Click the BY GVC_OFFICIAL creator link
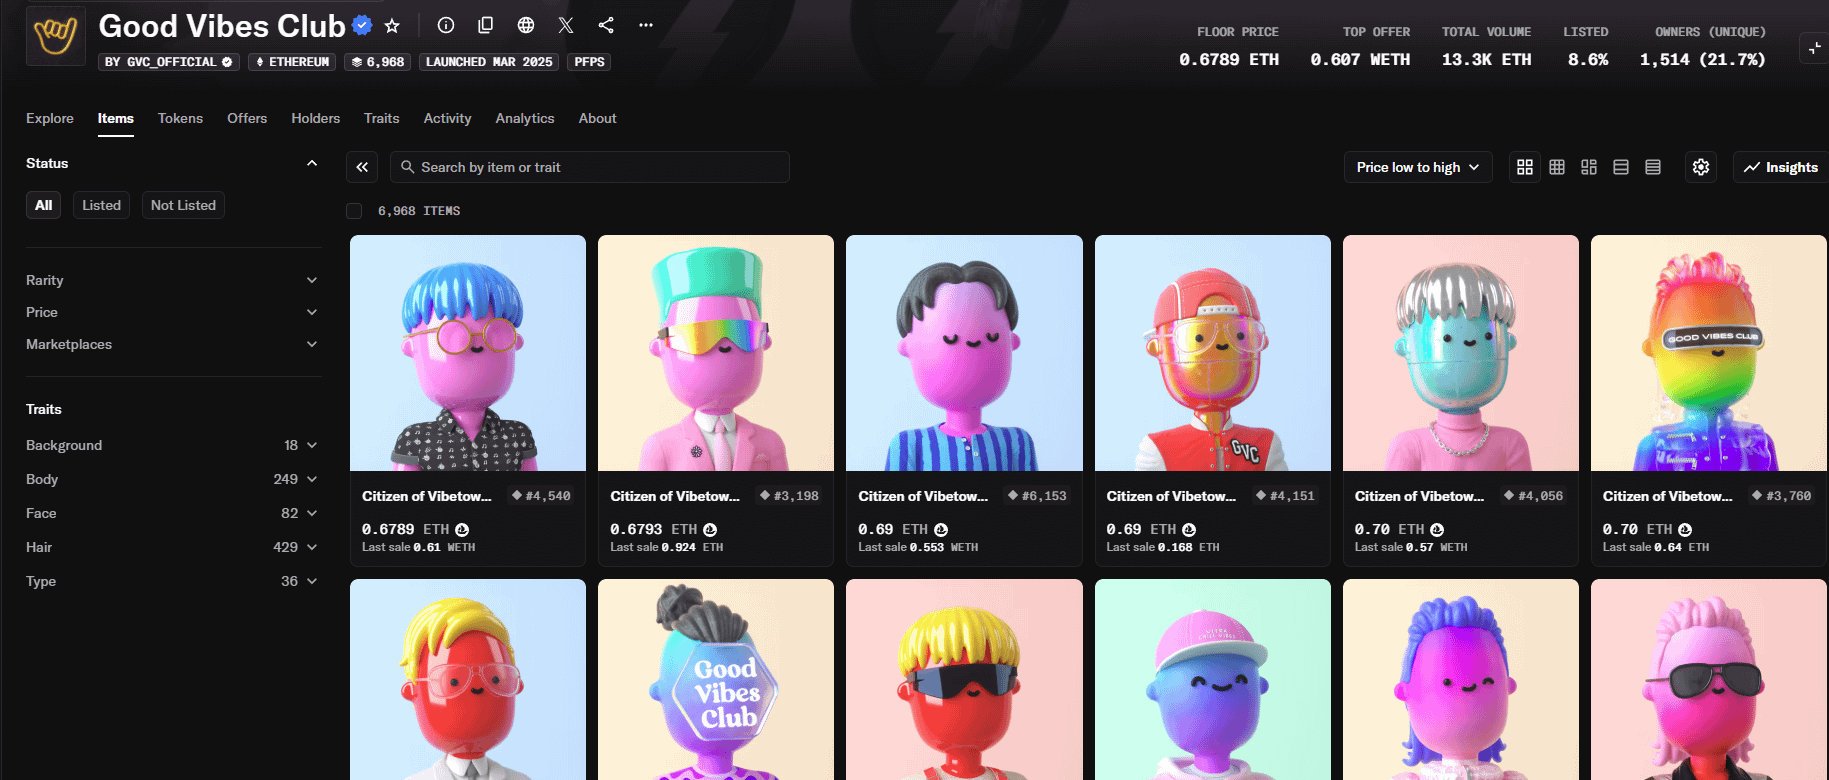The width and height of the screenshot is (1829, 780). click(x=169, y=62)
